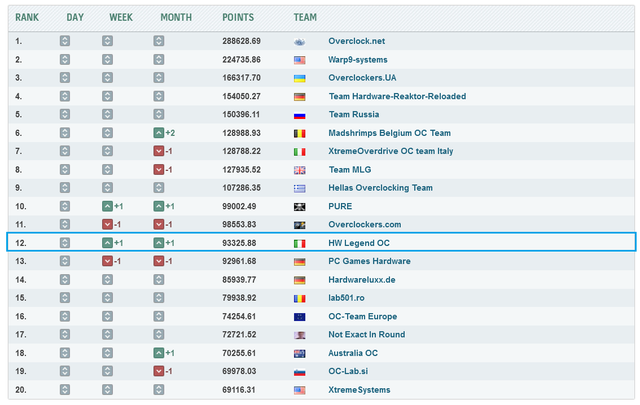Click logo icon beside Overclockers.com
The width and height of the screenshot is (640, 405).
300,225
